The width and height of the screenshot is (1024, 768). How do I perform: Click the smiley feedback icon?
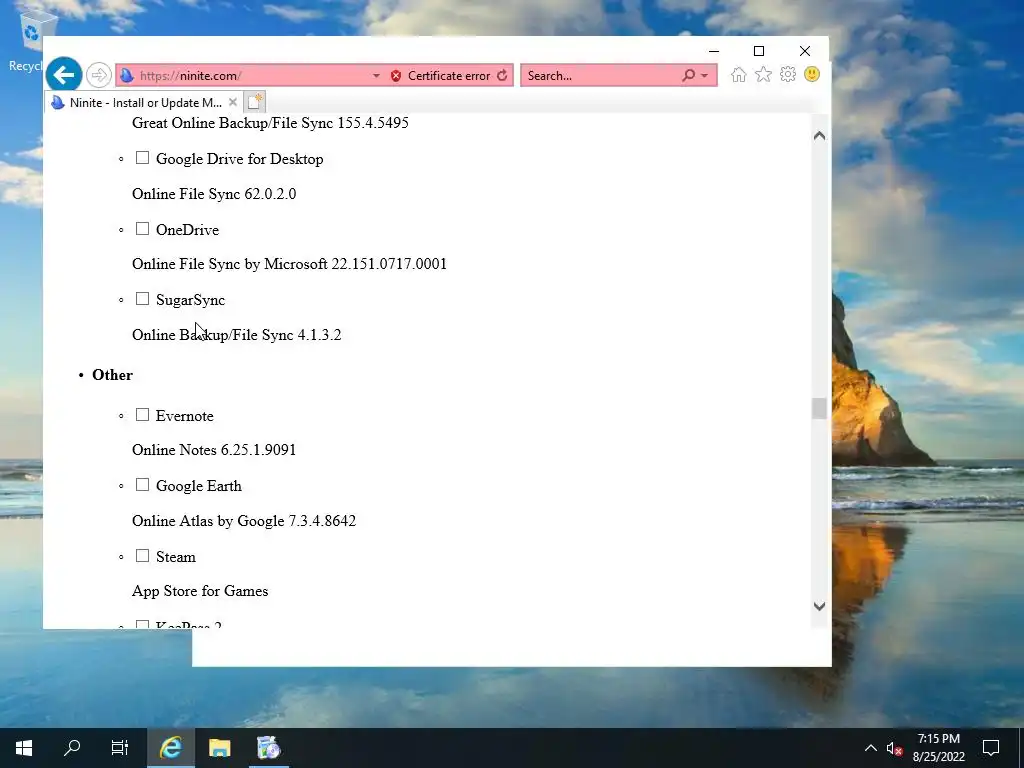pos(812,74)
